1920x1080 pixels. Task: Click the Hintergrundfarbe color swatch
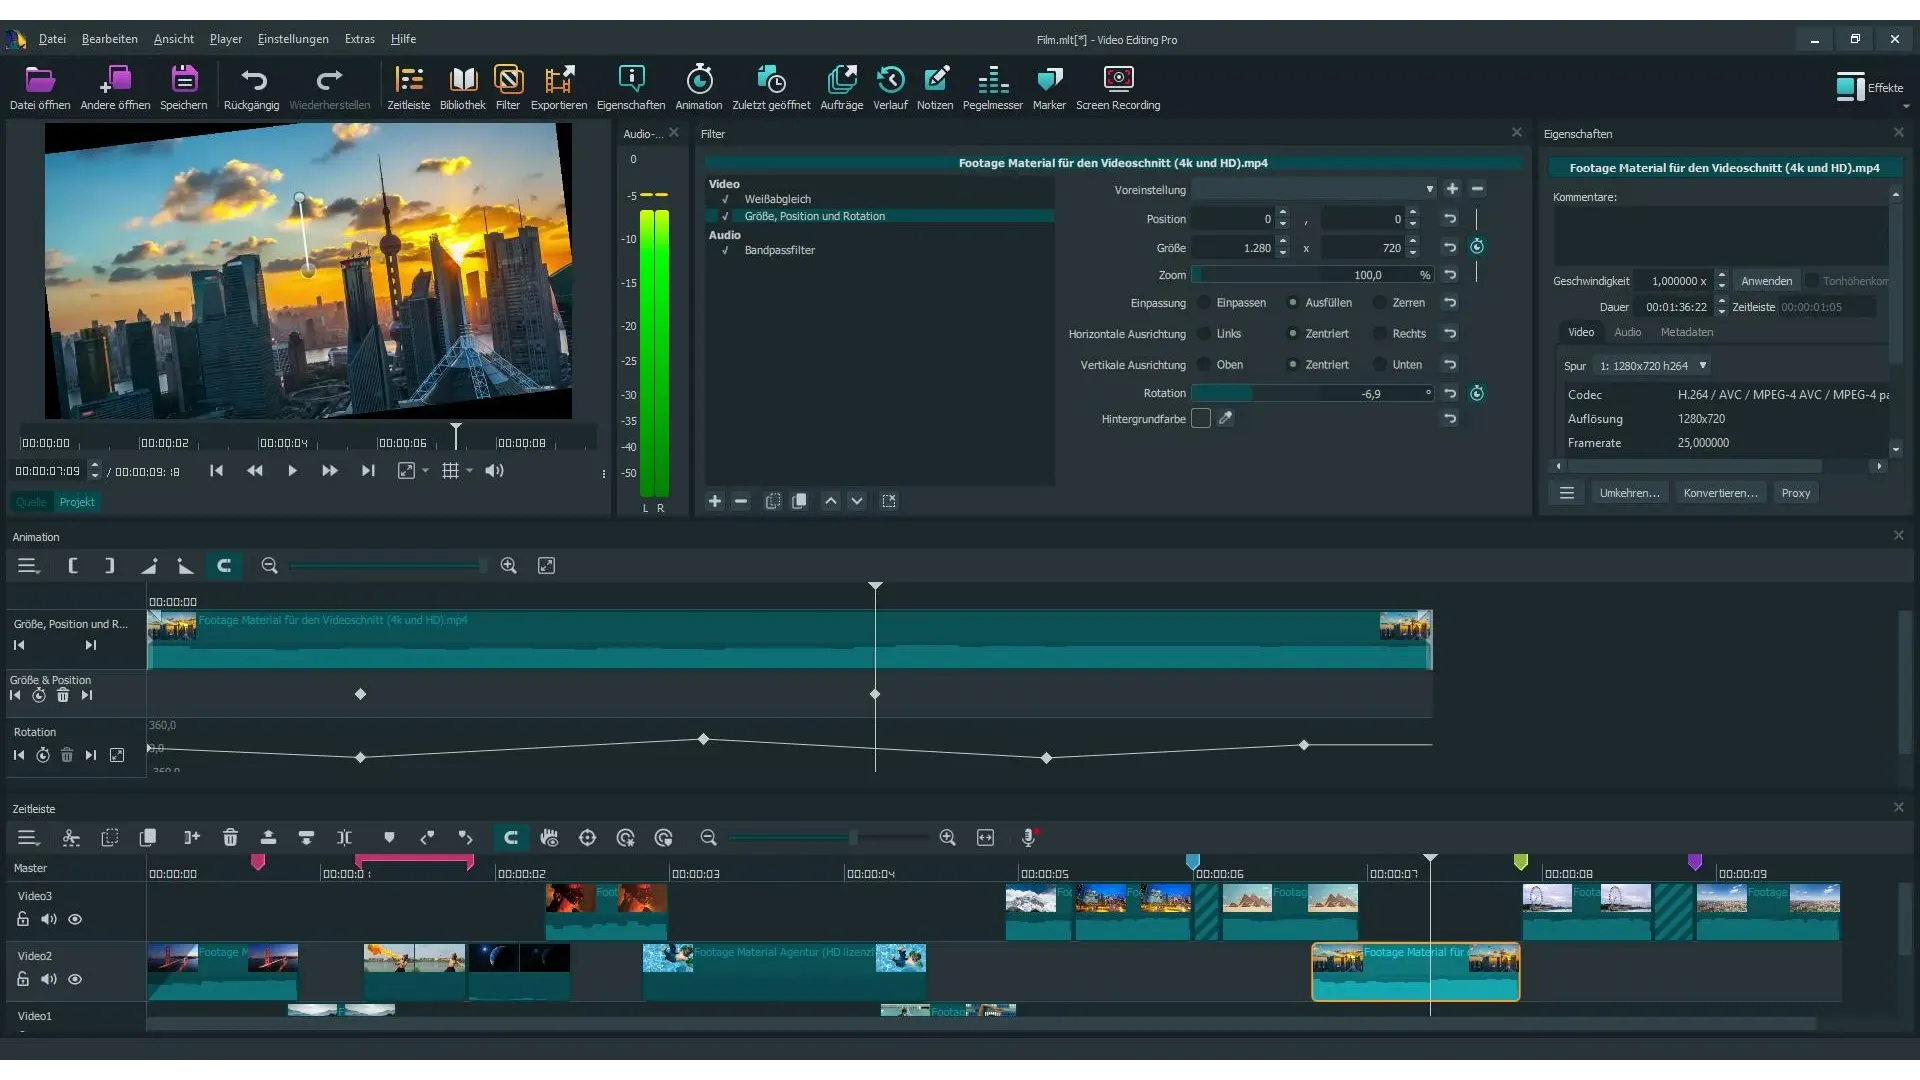point(1201,419)
